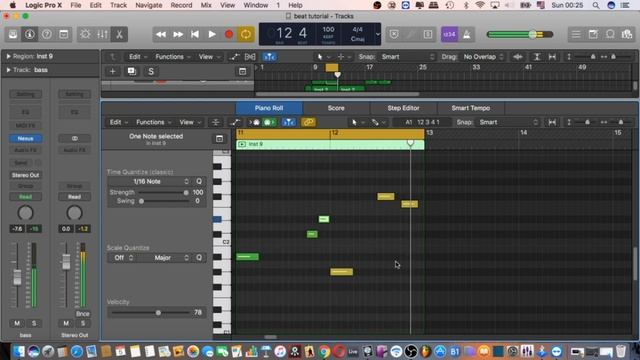Screen dimensions: 640x360
Task: Switch to the Smart Tempo tab
Action: [x=471, y=108]
